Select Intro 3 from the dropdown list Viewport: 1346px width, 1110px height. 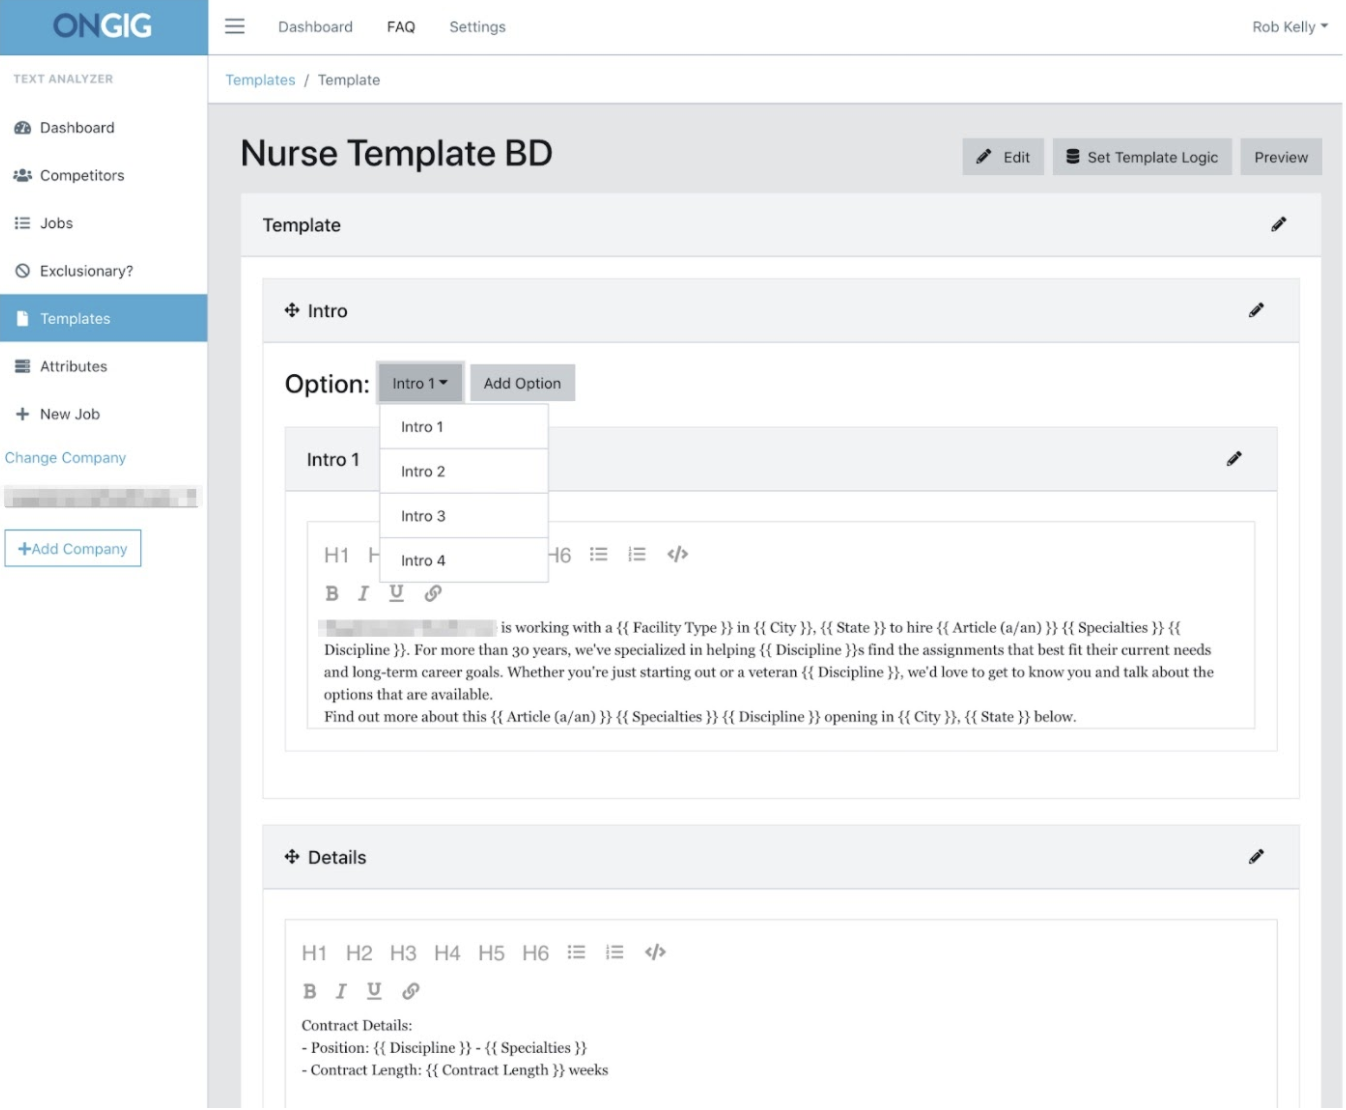coord(463,515)
